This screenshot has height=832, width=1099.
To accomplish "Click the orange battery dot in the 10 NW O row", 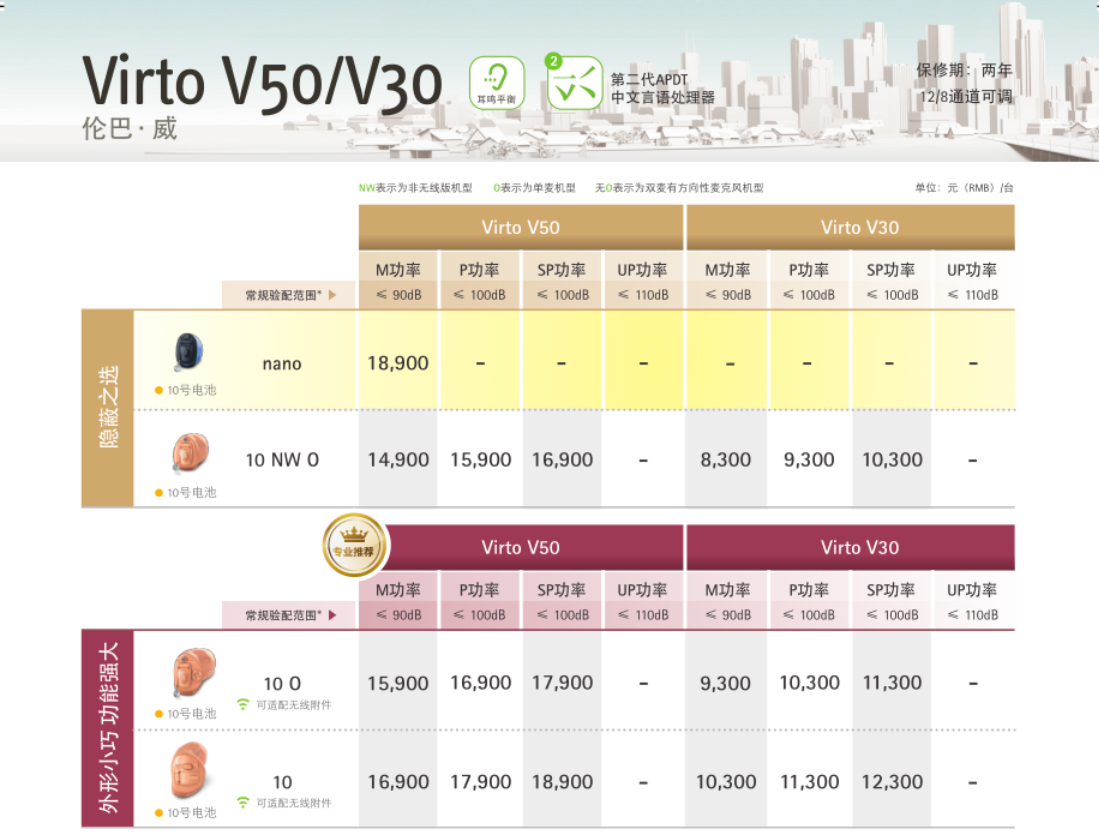I will coord(159,493).
